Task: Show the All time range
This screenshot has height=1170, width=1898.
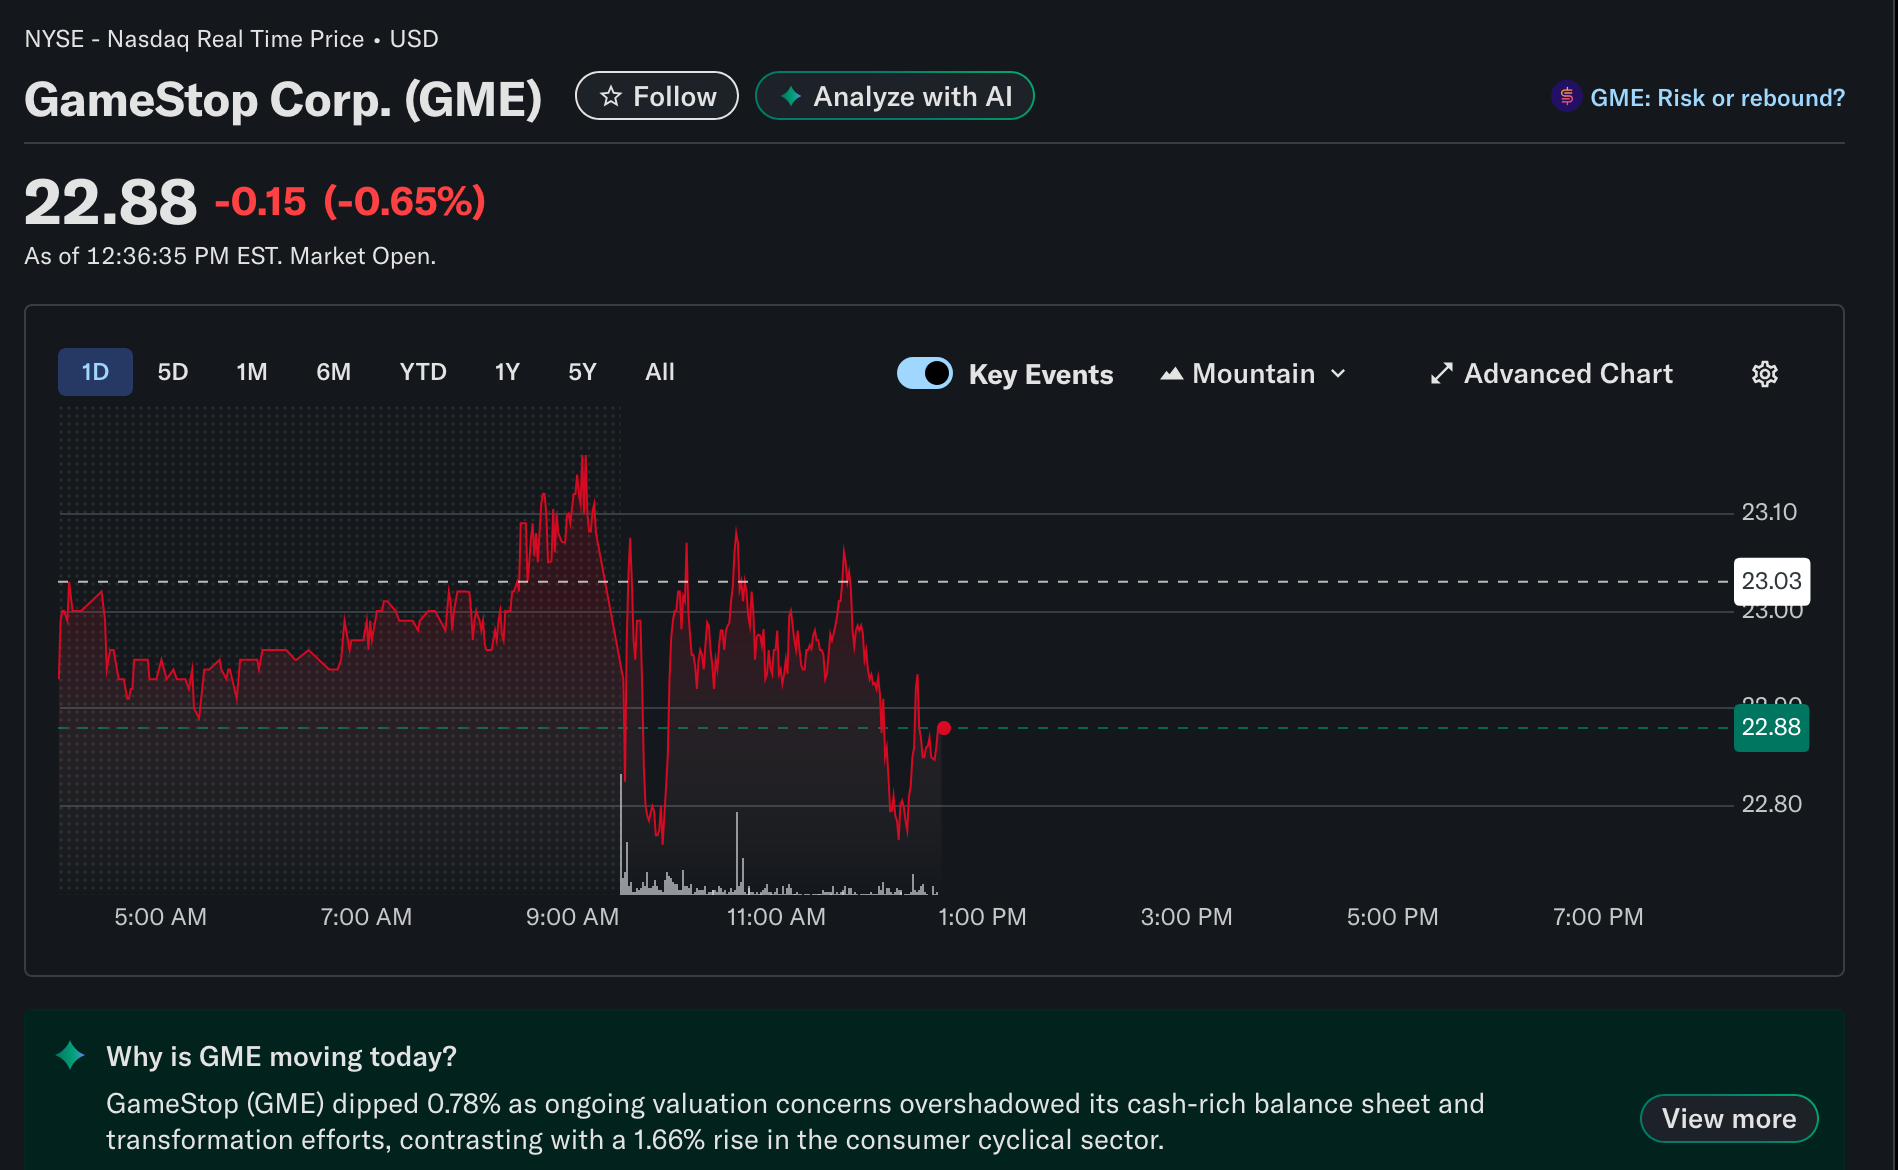Action: pos(660,372)
